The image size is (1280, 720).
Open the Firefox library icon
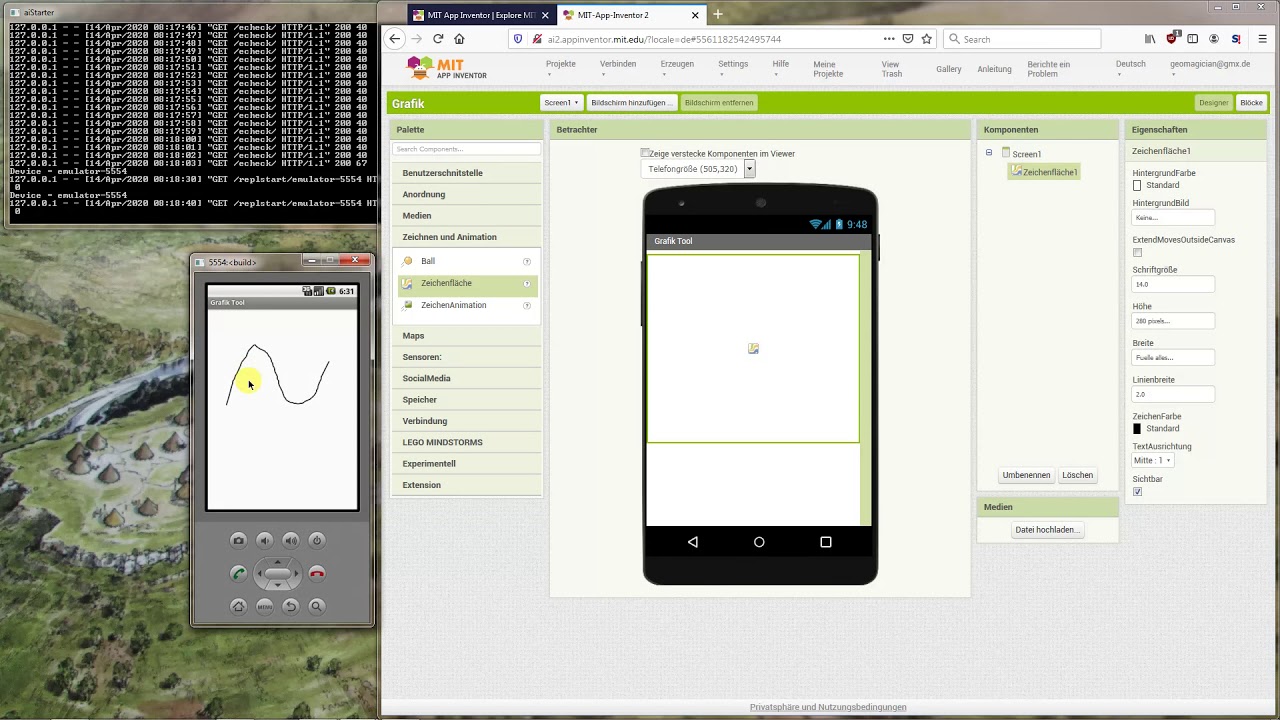point(1150,39)
